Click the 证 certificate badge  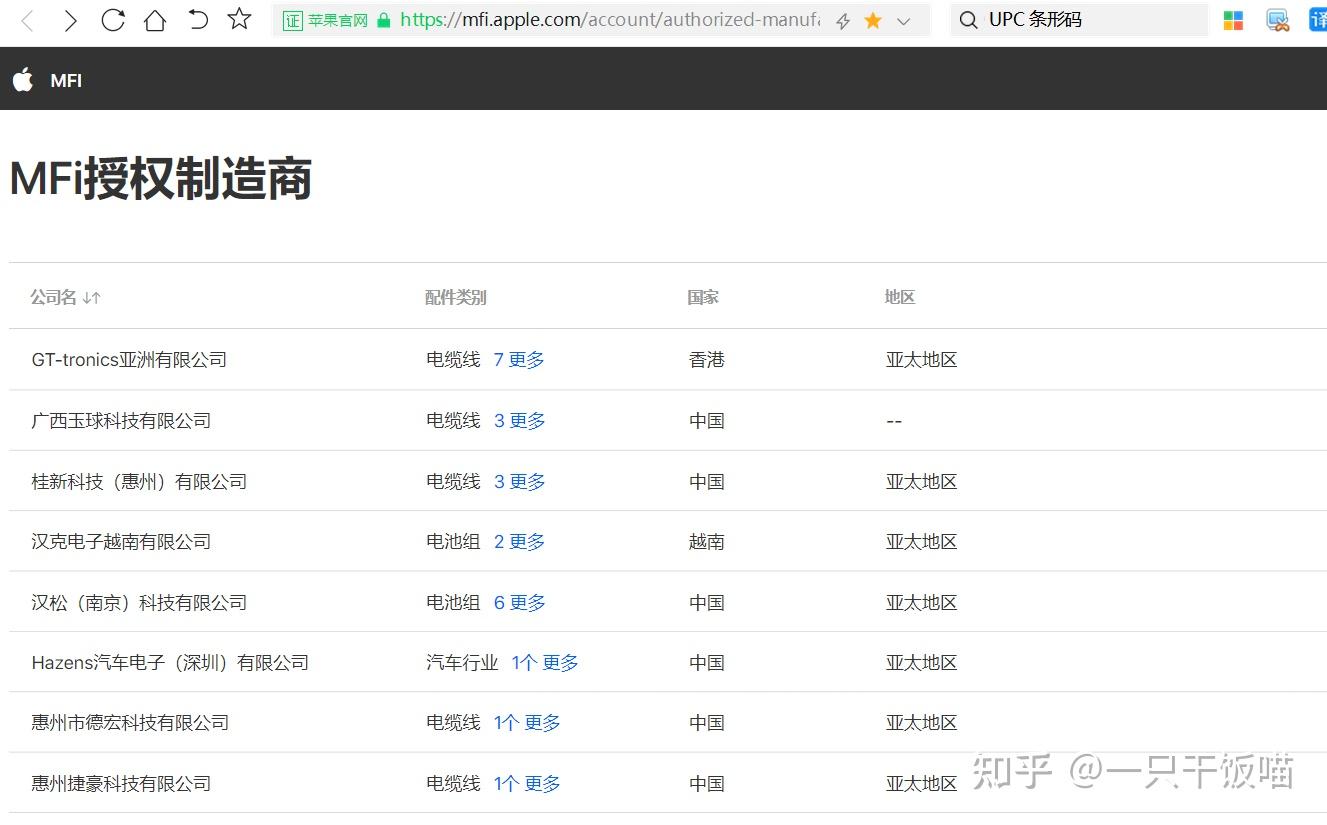(292, 19)
